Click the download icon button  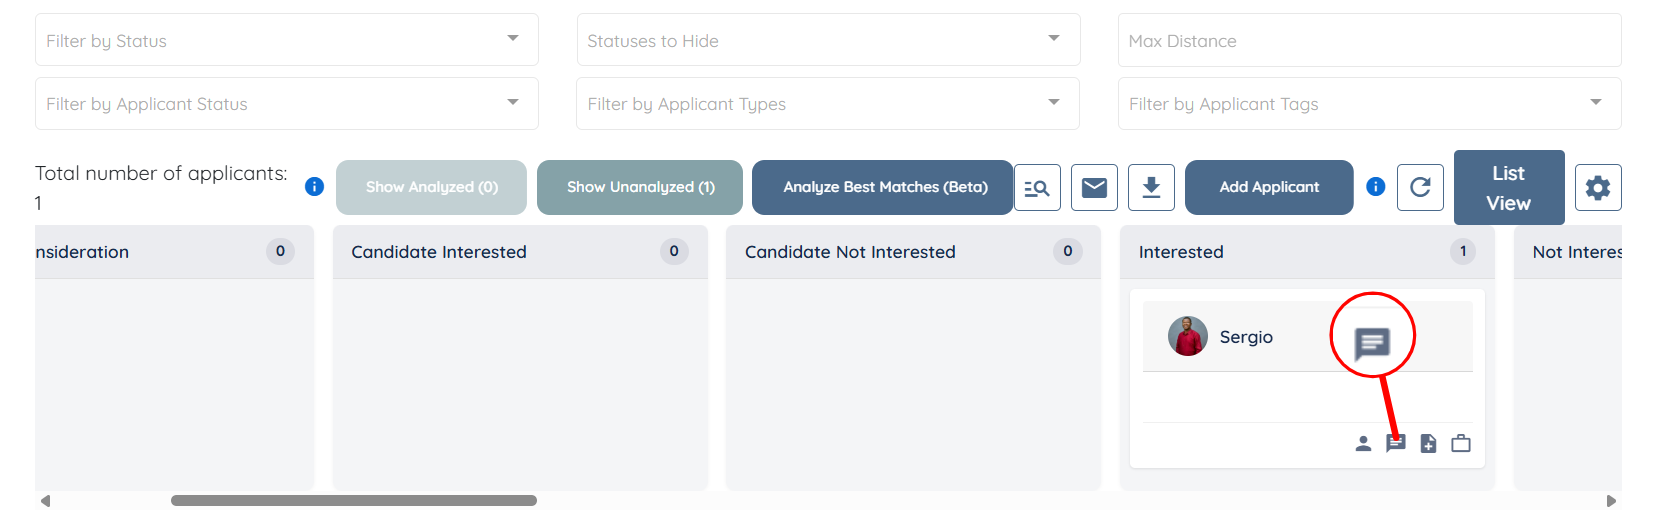tap(1151, 188)
